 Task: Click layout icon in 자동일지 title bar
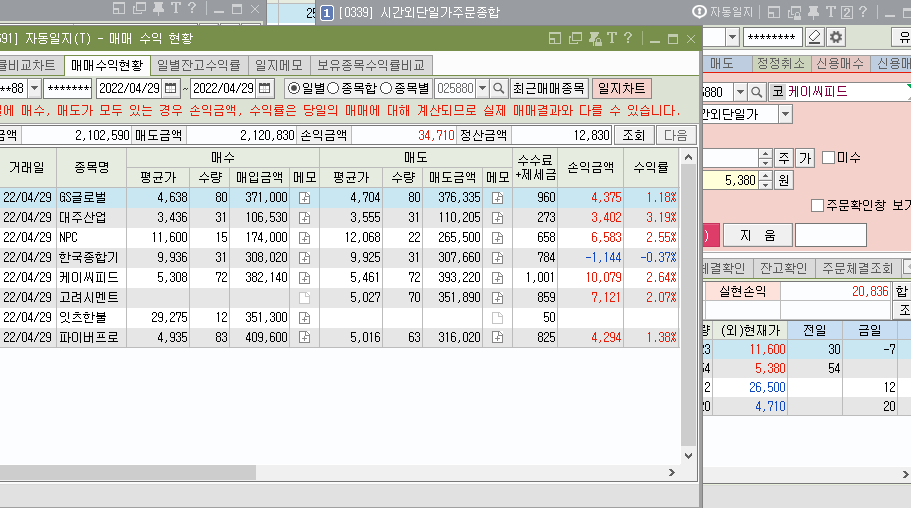pos(555,38)
